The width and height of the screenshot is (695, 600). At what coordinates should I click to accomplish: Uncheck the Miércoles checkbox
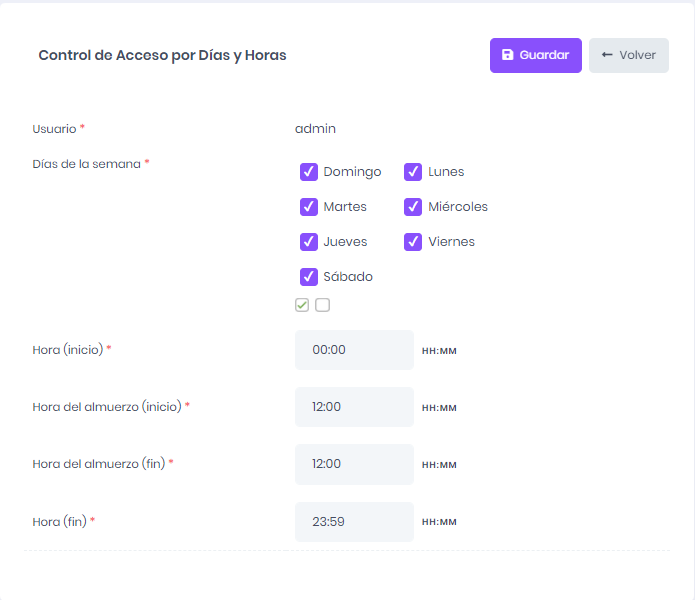click(413, 207)
